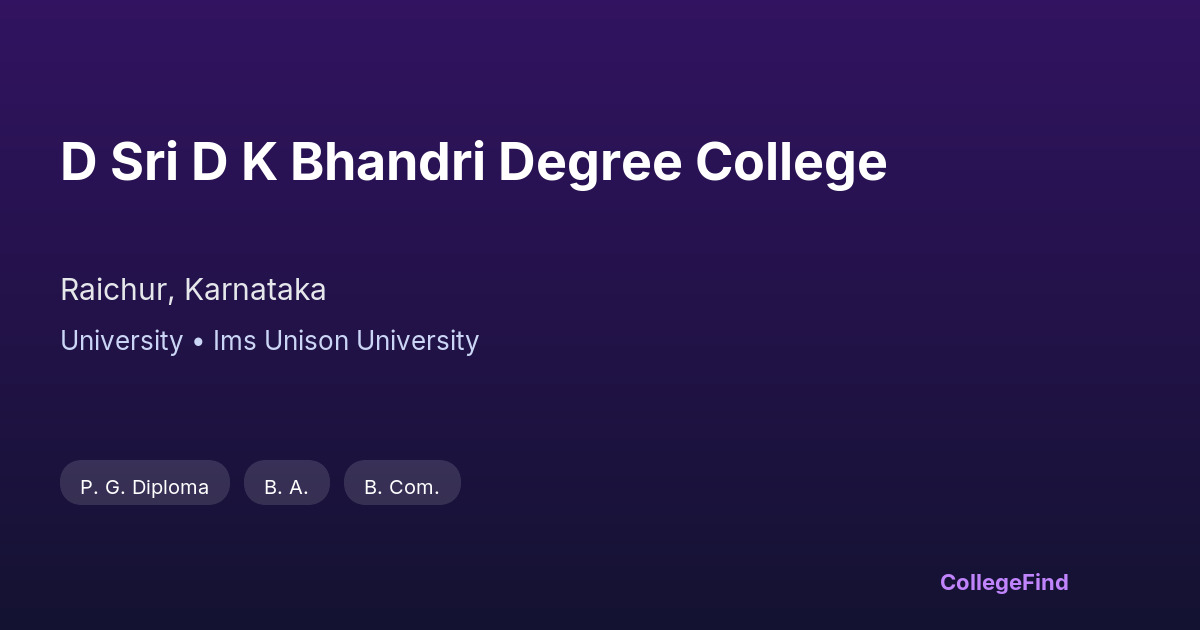Click the Find part of CollegeFind logo

click(1043, 582)
